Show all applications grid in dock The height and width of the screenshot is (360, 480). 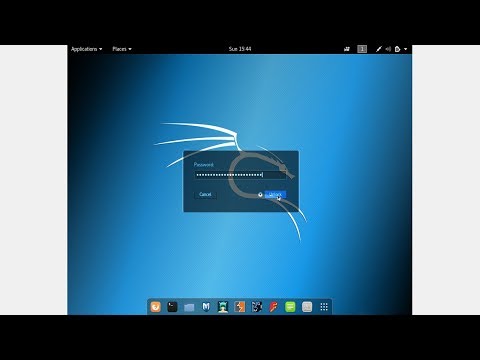324,307
